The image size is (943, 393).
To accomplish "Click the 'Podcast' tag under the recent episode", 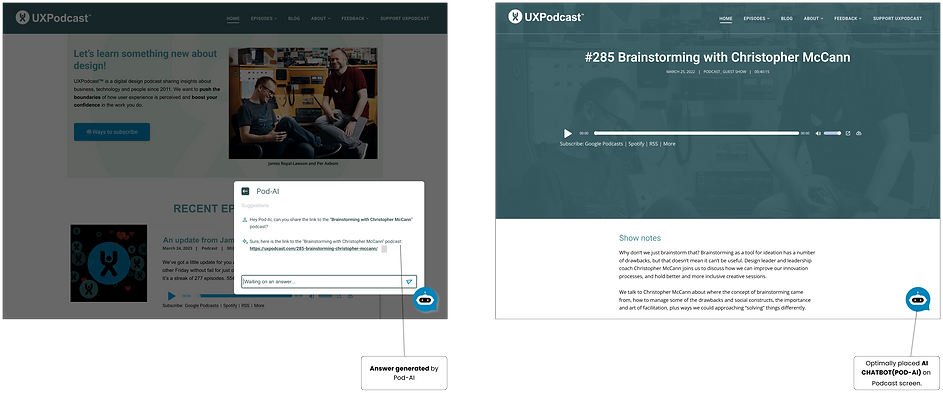I will [x=210, y=248].
